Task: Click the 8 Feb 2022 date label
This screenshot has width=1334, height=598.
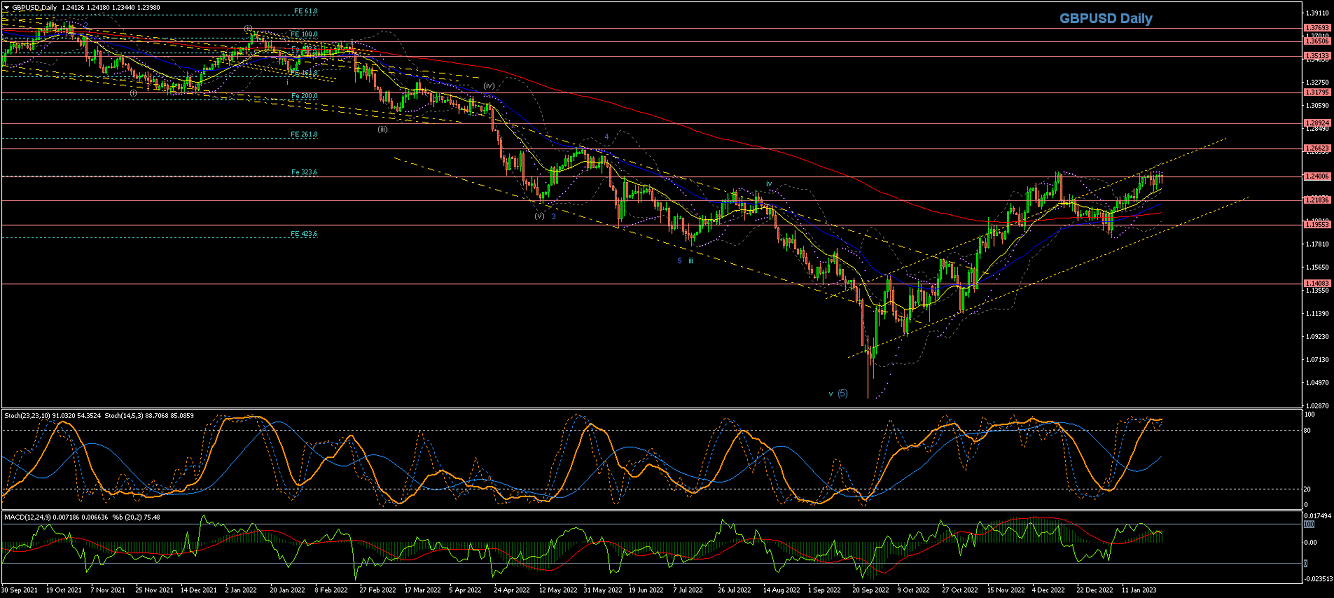Action: [330, 592]
